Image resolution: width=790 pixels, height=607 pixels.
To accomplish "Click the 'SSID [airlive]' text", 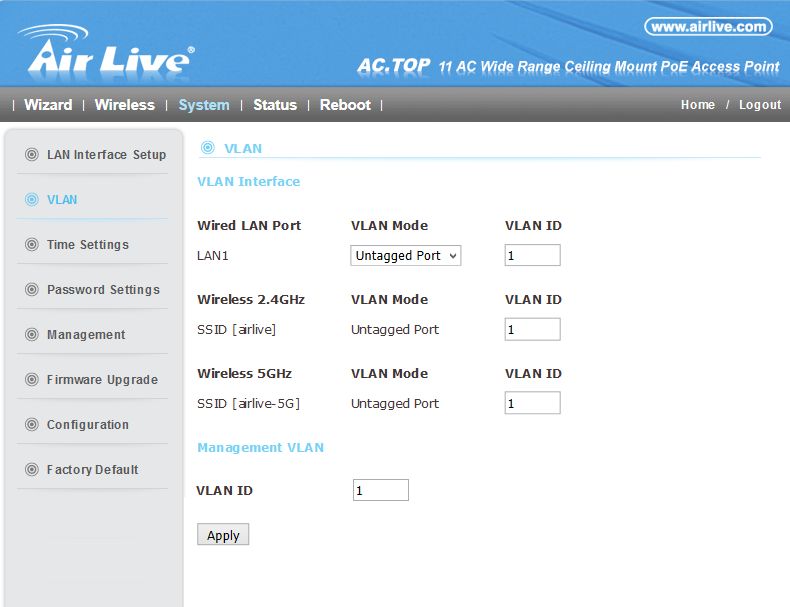I will click(x=236, y=329).
